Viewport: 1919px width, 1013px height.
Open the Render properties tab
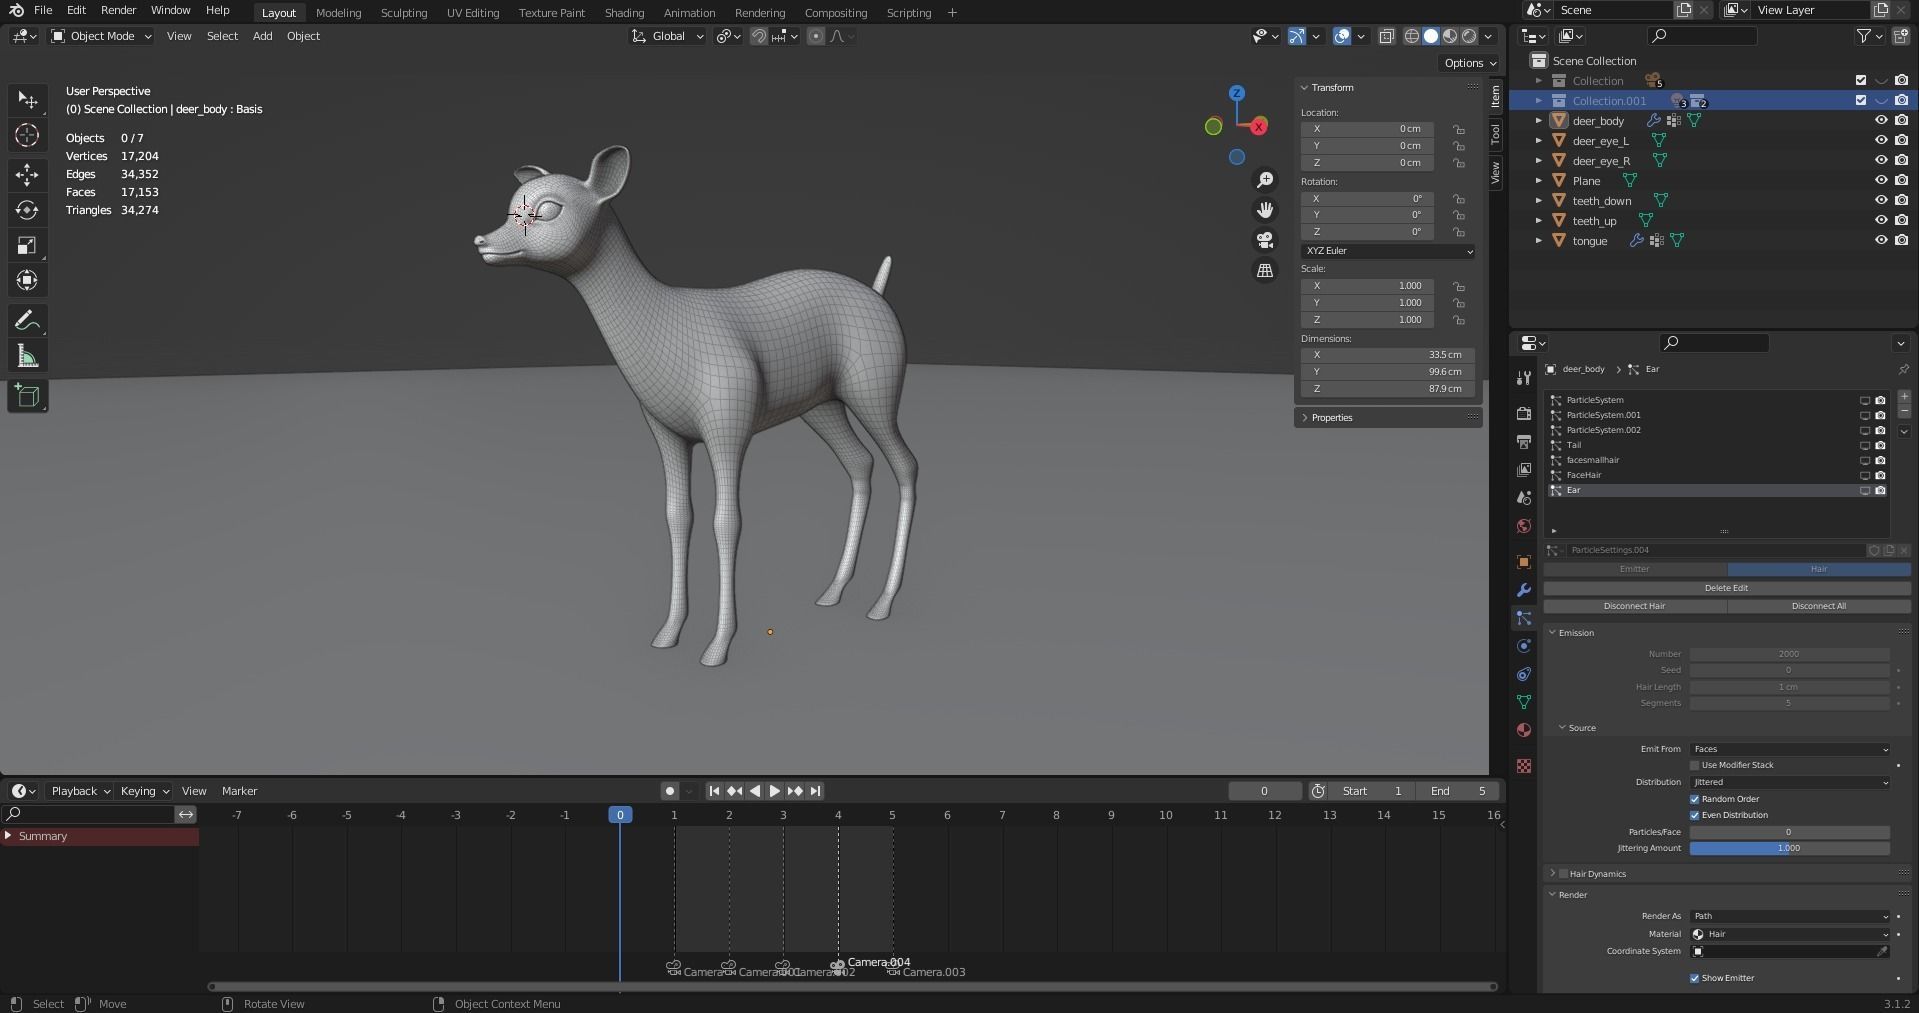pyautogui.click(x=1524, y=413)
